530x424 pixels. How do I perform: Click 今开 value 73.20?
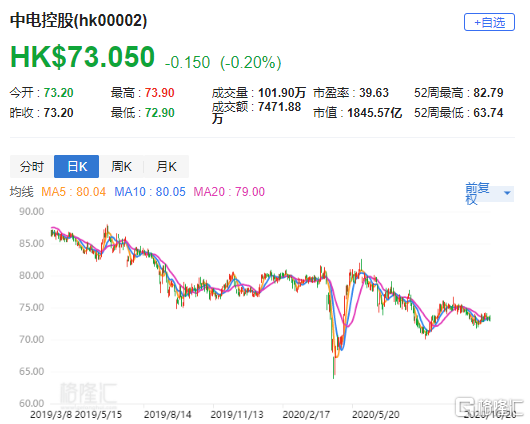[58, 93]
